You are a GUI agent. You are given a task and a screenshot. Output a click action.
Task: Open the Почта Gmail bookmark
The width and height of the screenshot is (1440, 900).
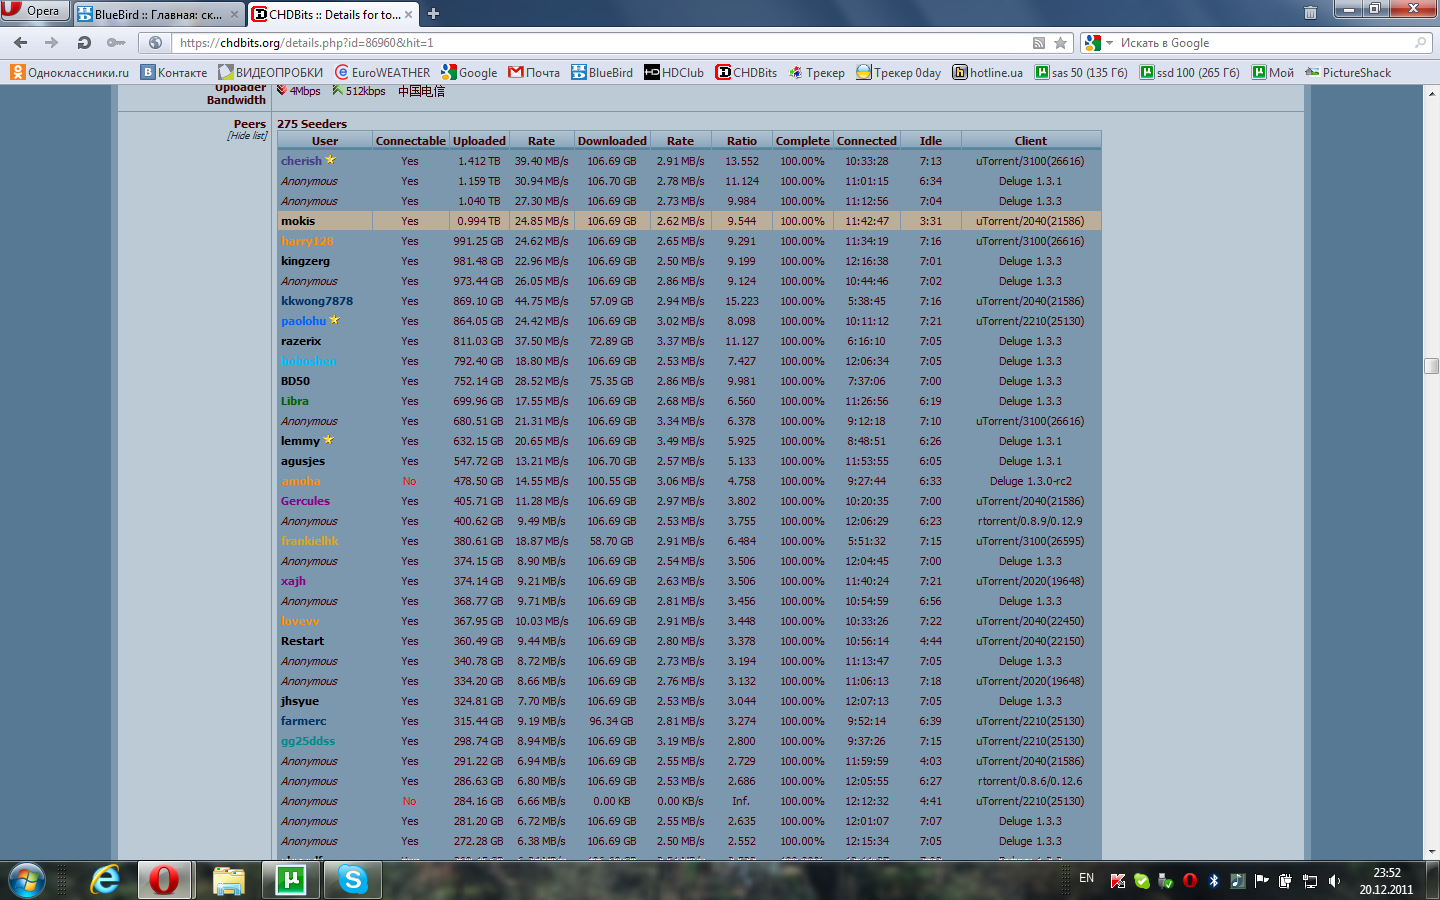click(x=534, y=72)
